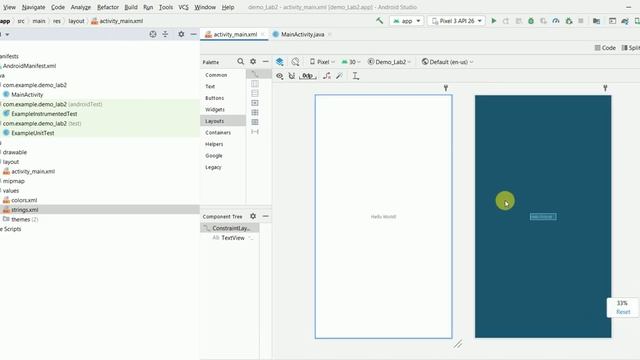Open View Options eye icon
The height and width of the screenshot is (360, 640).
[280, 76]
